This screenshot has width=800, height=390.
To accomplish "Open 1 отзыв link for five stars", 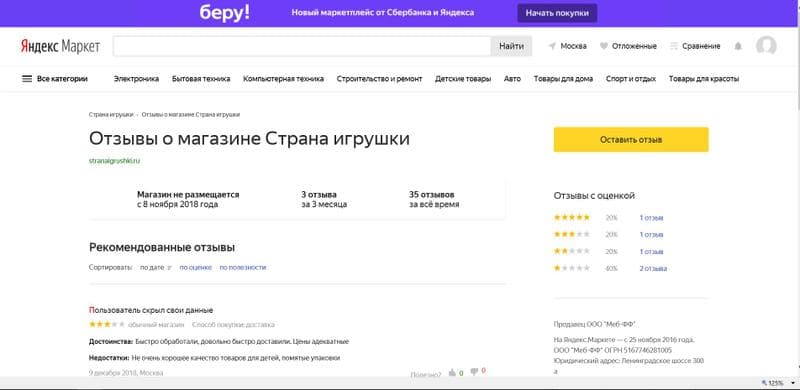I will [652, 218].
